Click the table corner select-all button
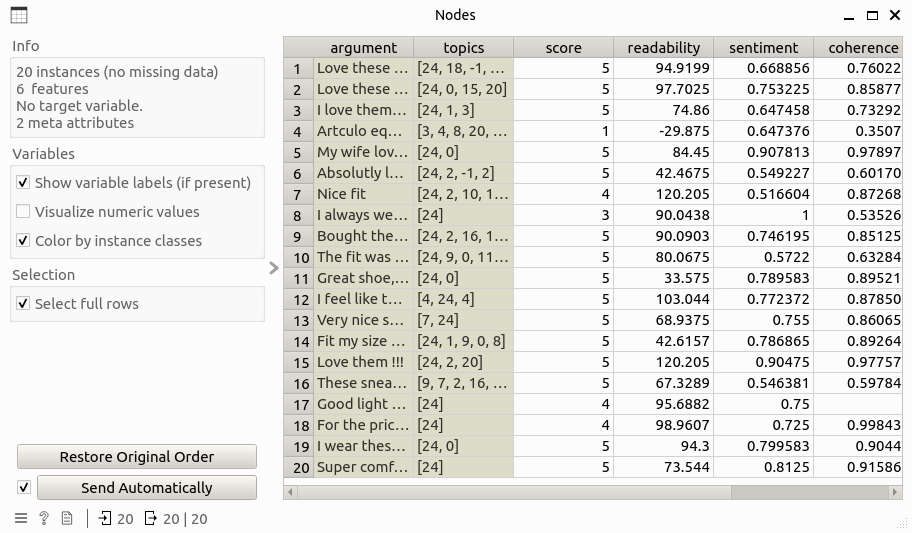This screenshot has width=912, height=533. click(x=299, y=48)
